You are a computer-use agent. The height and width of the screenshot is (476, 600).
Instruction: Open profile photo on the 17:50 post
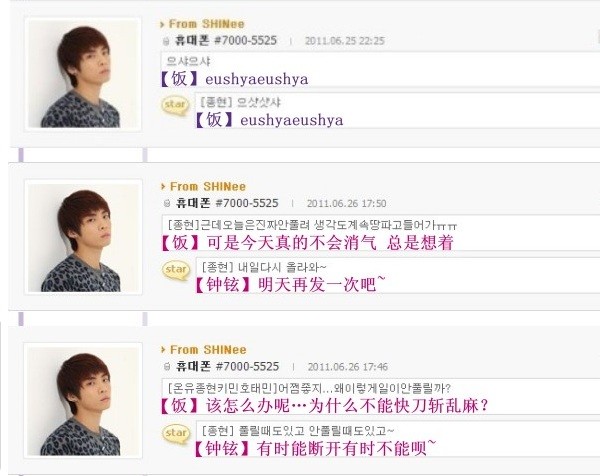tap(83, 237)
